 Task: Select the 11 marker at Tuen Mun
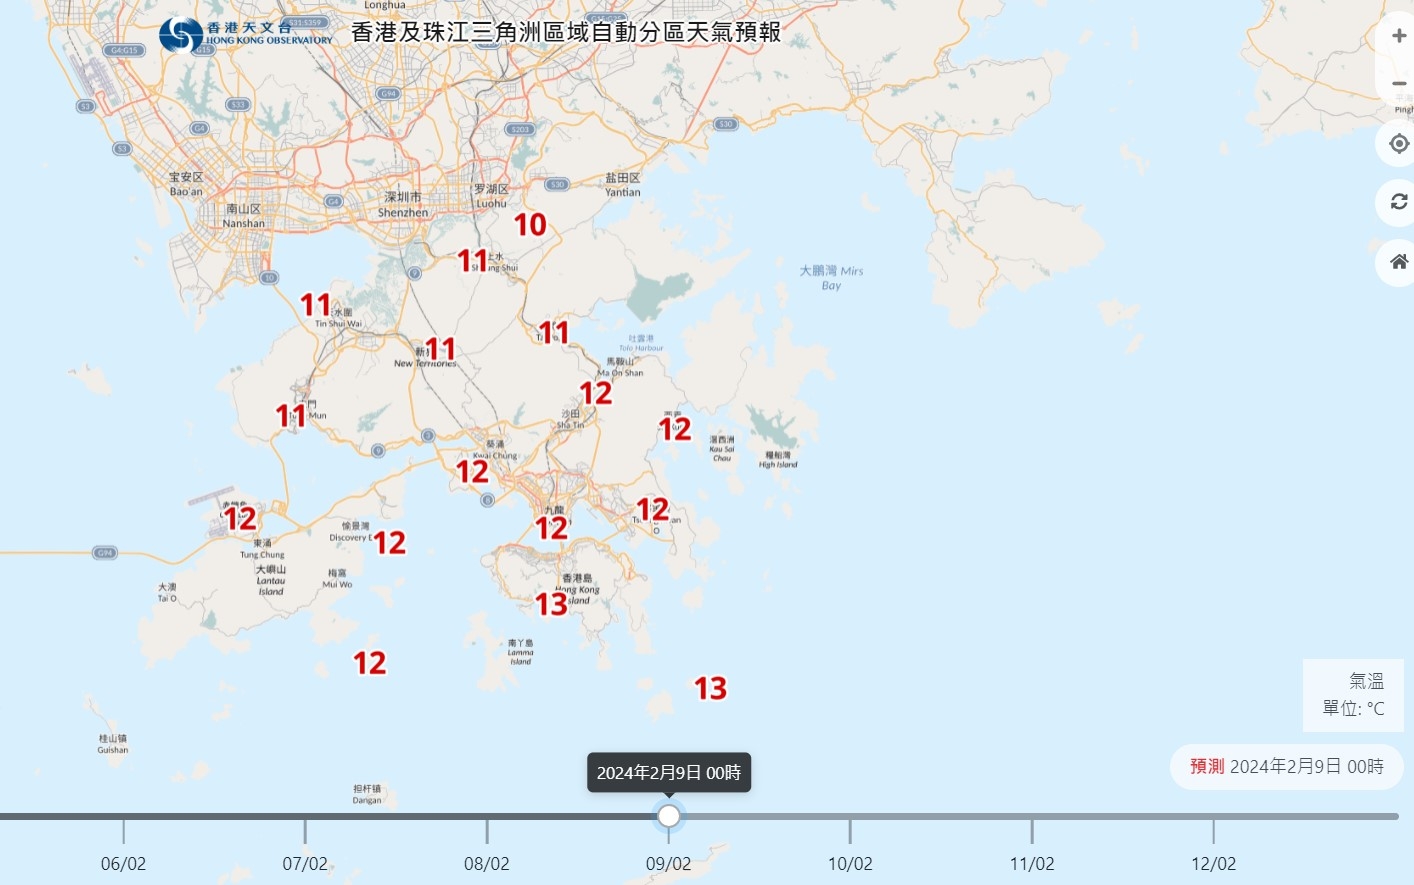tap(291, 416)
